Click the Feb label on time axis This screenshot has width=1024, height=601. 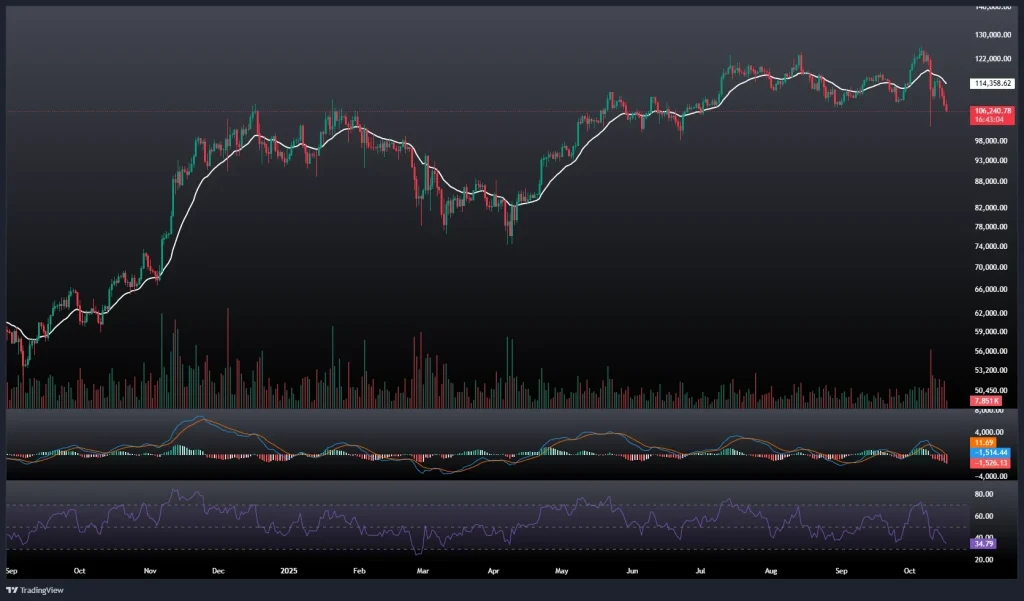(x=359, y=572)
